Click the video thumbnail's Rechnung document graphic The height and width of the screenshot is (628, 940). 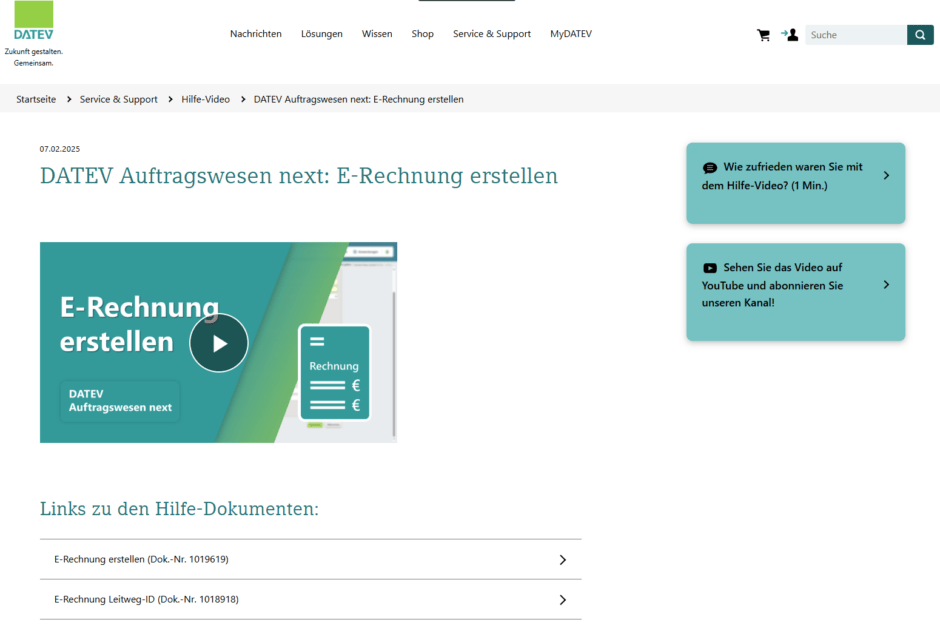pyautogui.click(x=335, y=373)
